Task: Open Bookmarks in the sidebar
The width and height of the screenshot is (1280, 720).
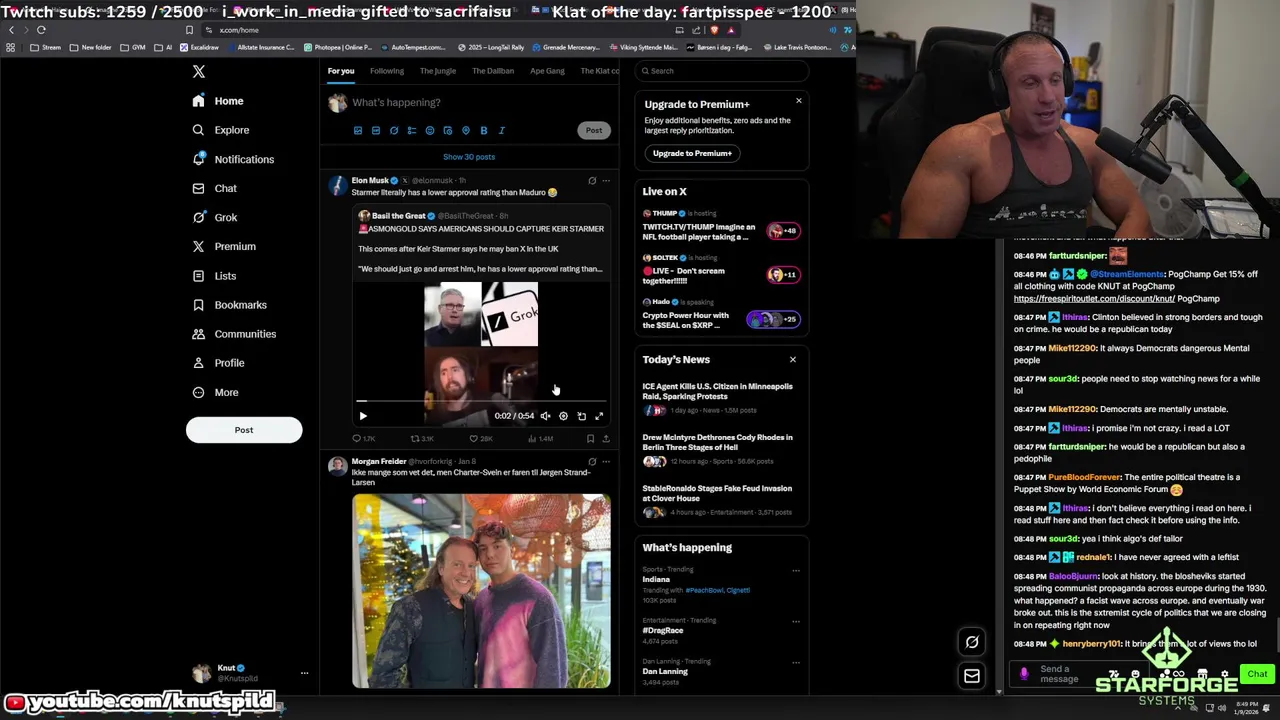Action: [229, 305]
